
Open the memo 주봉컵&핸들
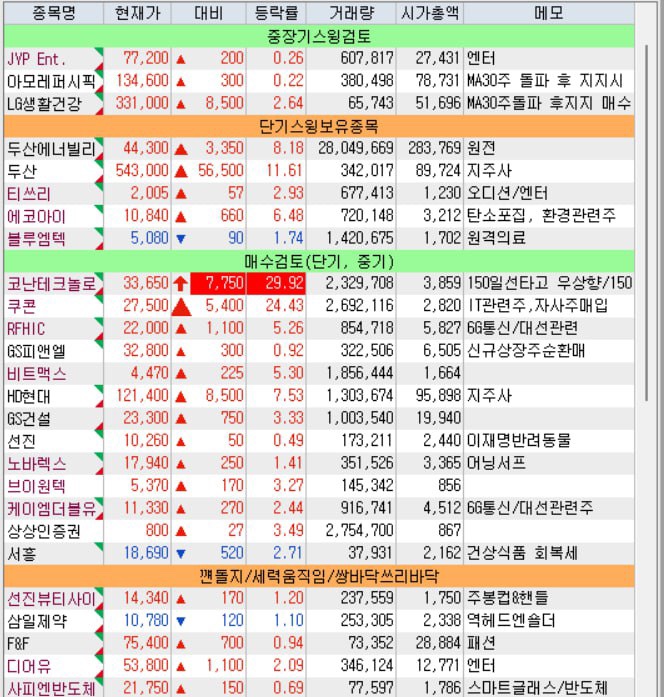point(508,598)
